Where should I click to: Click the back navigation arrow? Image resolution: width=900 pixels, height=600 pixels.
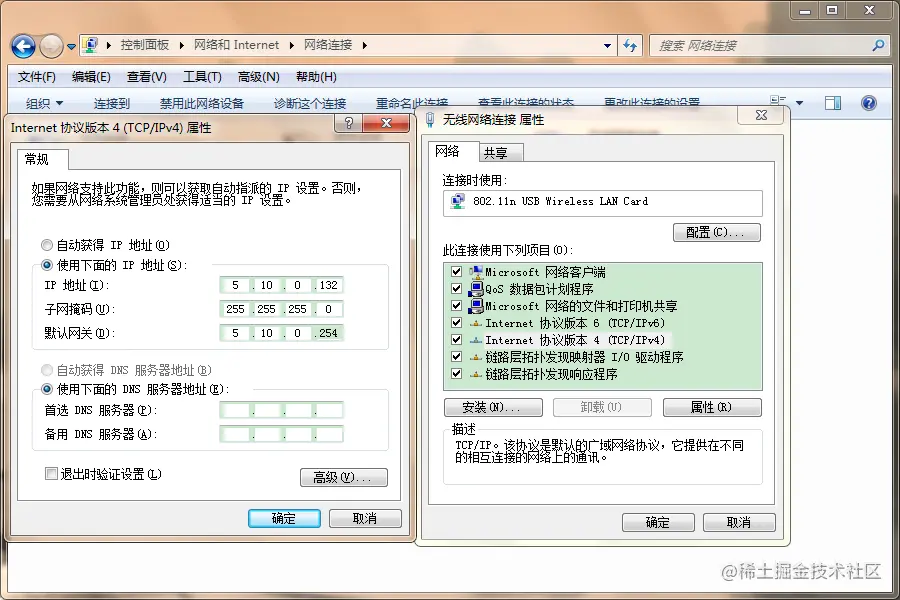pos(25,46)
